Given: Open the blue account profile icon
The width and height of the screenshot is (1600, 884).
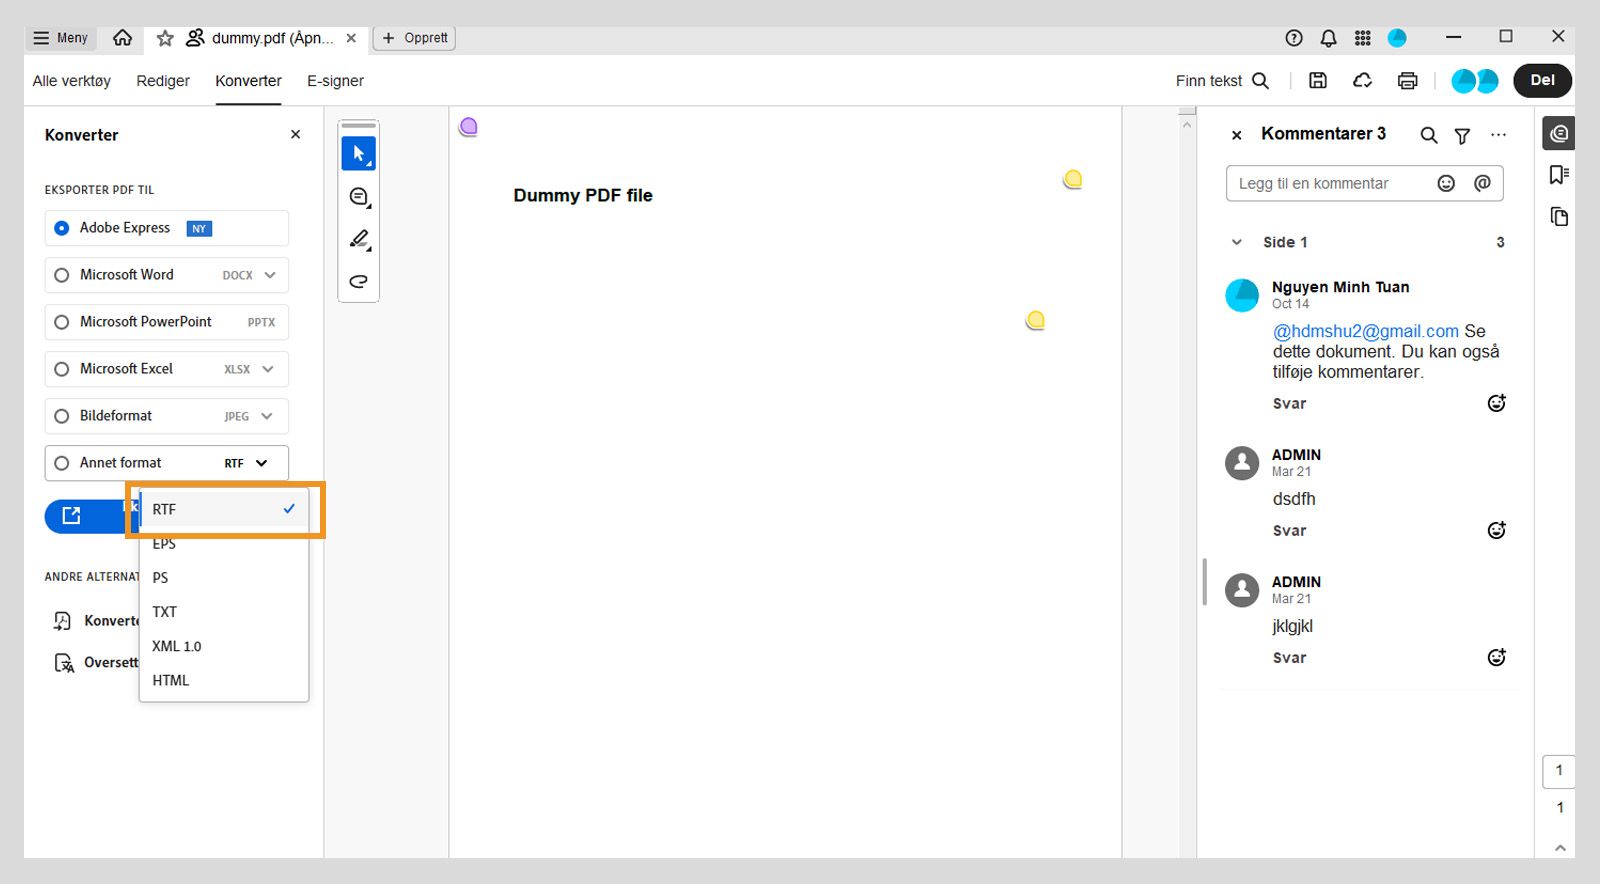Looking at the screenshot, I should tap(1397, 38).
